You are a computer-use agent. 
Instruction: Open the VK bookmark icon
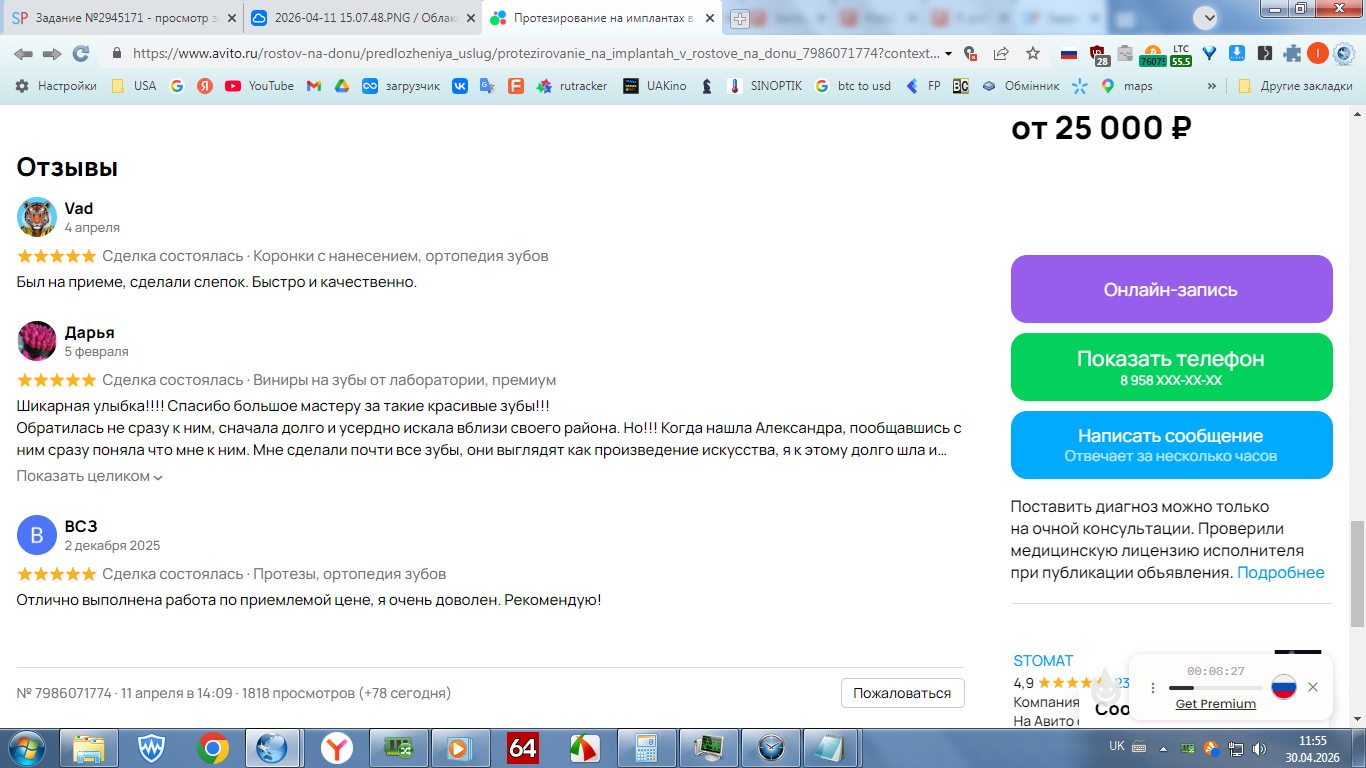460,86
